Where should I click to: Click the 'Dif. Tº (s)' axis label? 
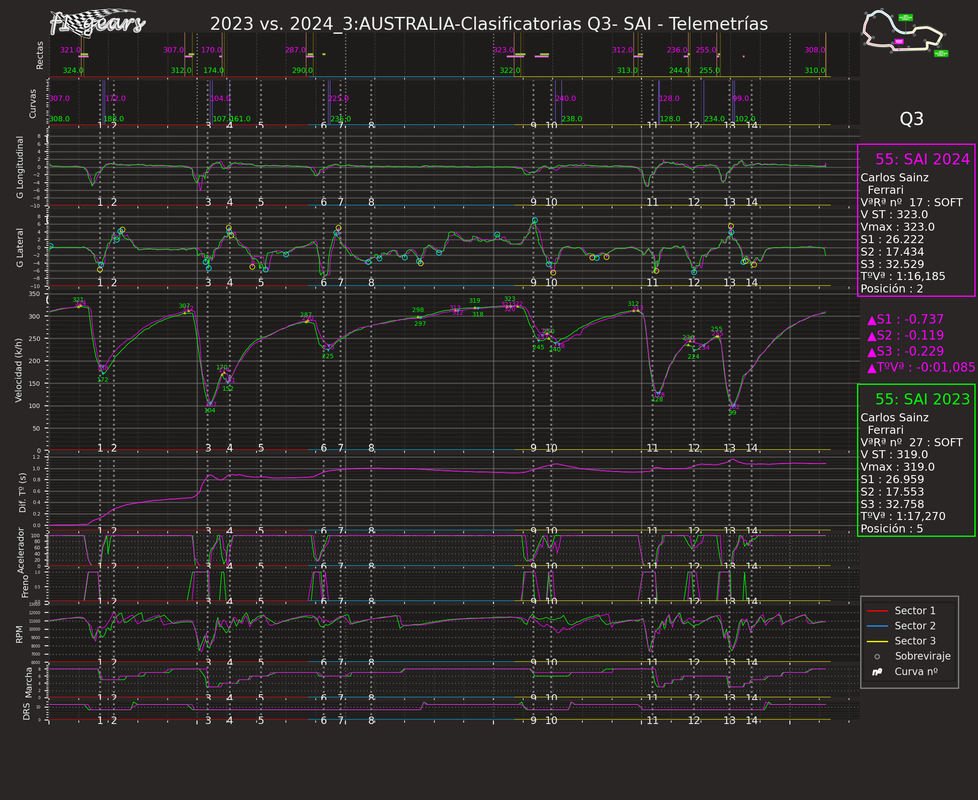[x=22, y=493]
